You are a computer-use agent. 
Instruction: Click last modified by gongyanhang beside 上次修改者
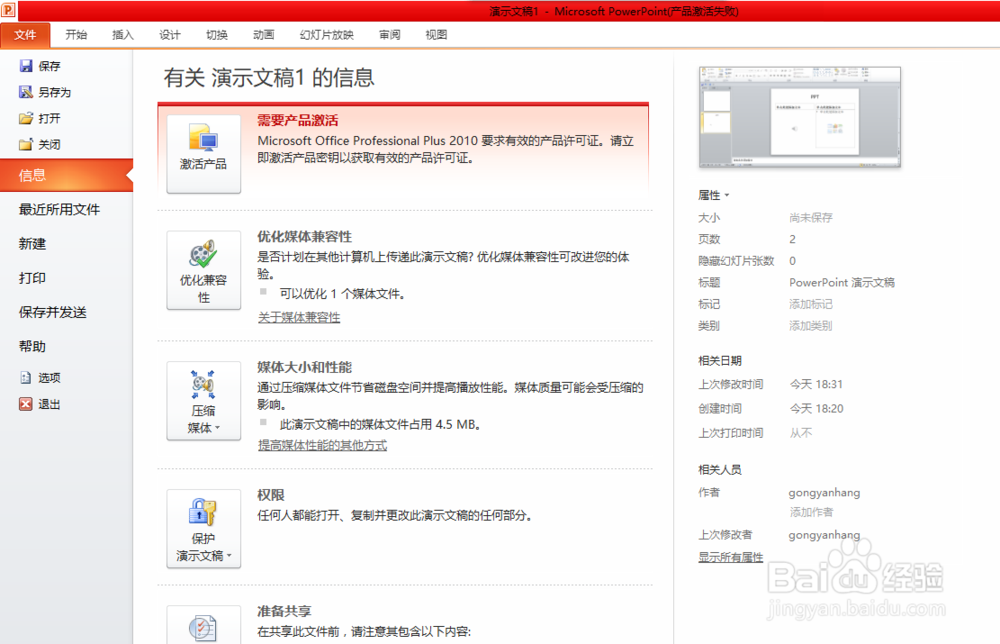(x=824, y=534)
